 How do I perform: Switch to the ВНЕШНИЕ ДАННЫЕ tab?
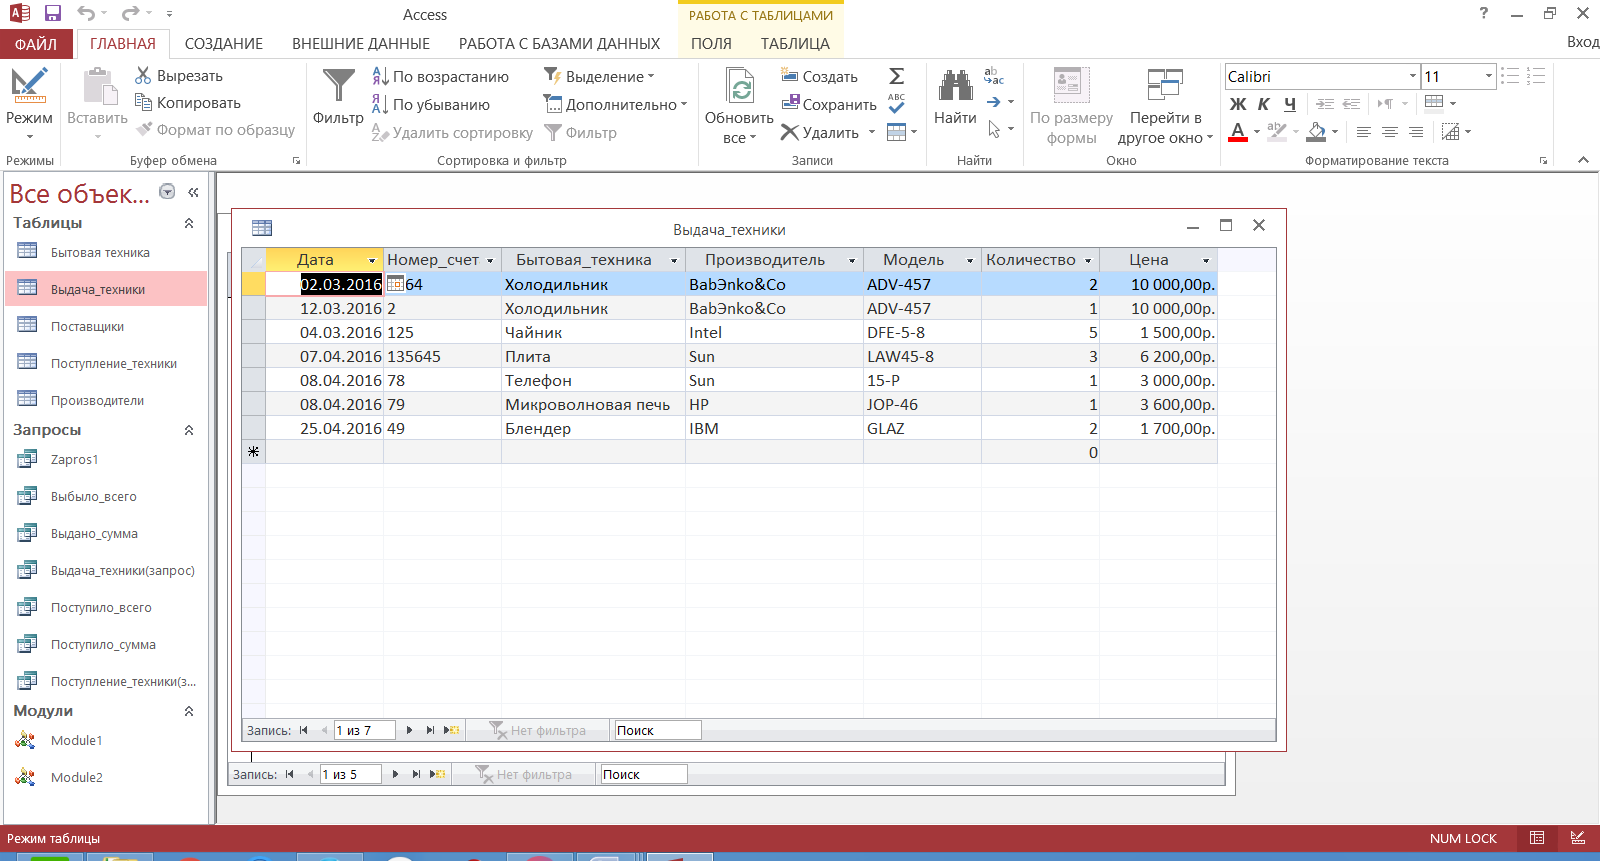[361, 44]
